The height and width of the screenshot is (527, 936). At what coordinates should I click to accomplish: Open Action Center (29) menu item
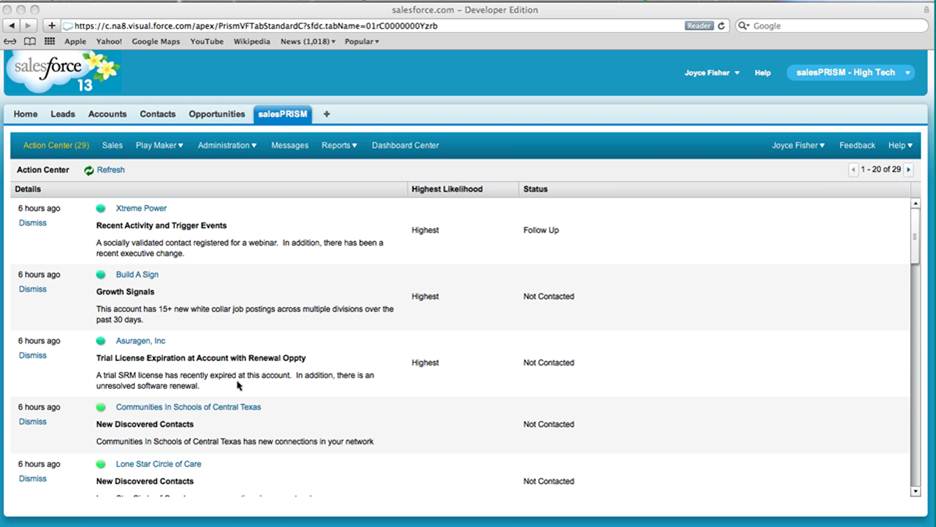[56, 146]
